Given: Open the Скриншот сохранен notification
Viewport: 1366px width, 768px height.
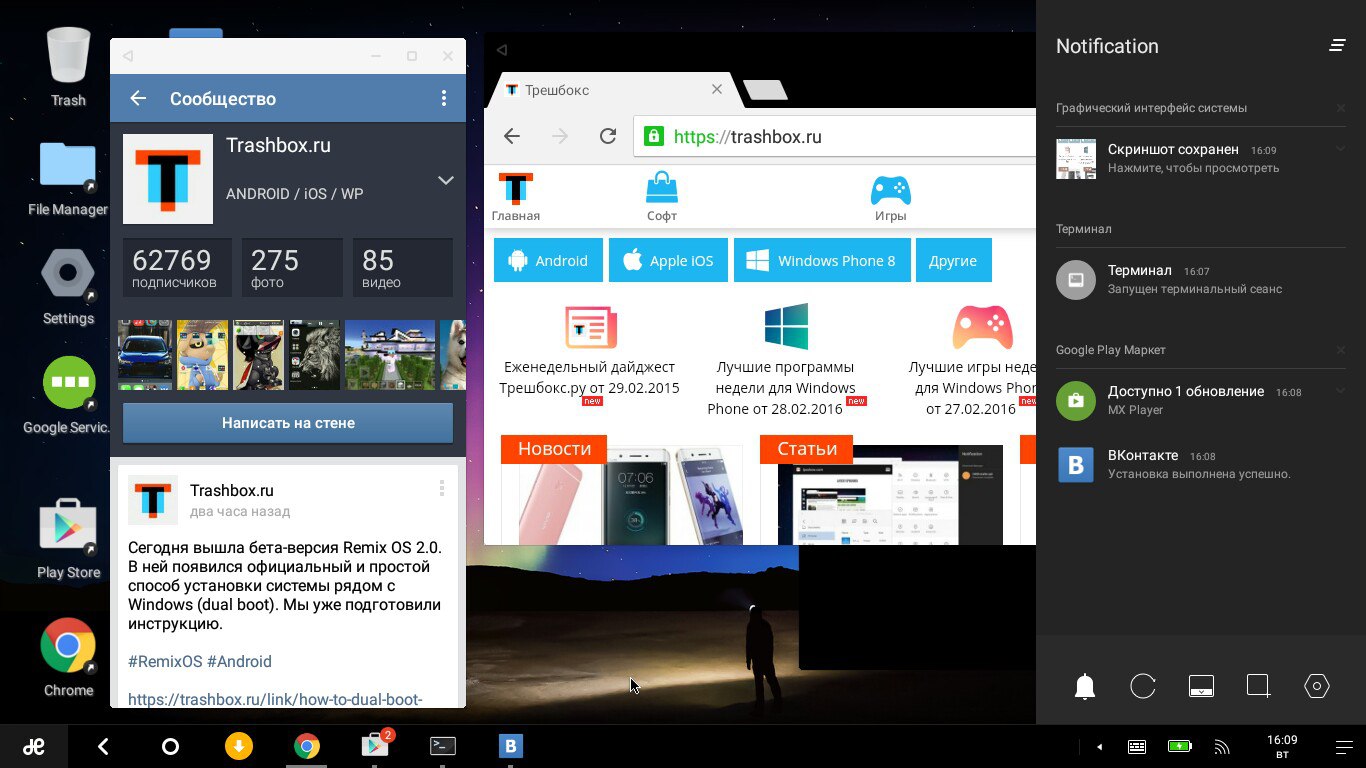Looking at the screenshot, I should 1201,158.
